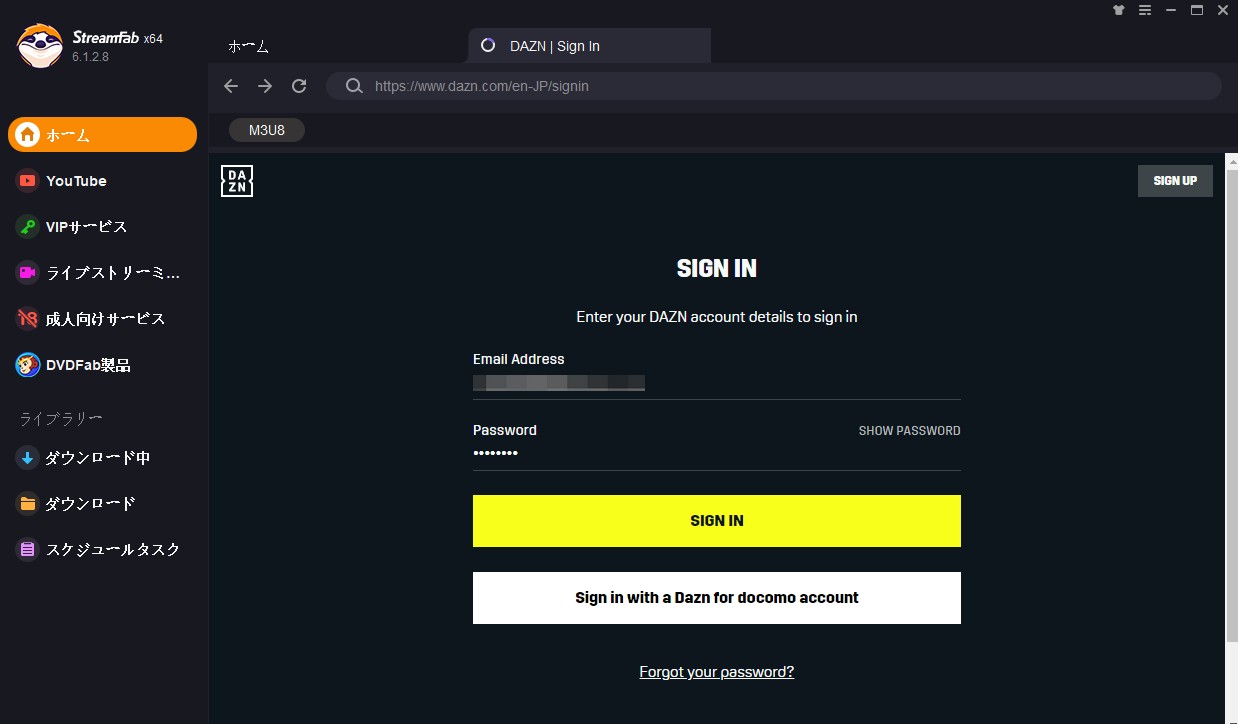1238x724 pixels.
Task: Click the scrollbar up arrow
Action: [1232, 160]
